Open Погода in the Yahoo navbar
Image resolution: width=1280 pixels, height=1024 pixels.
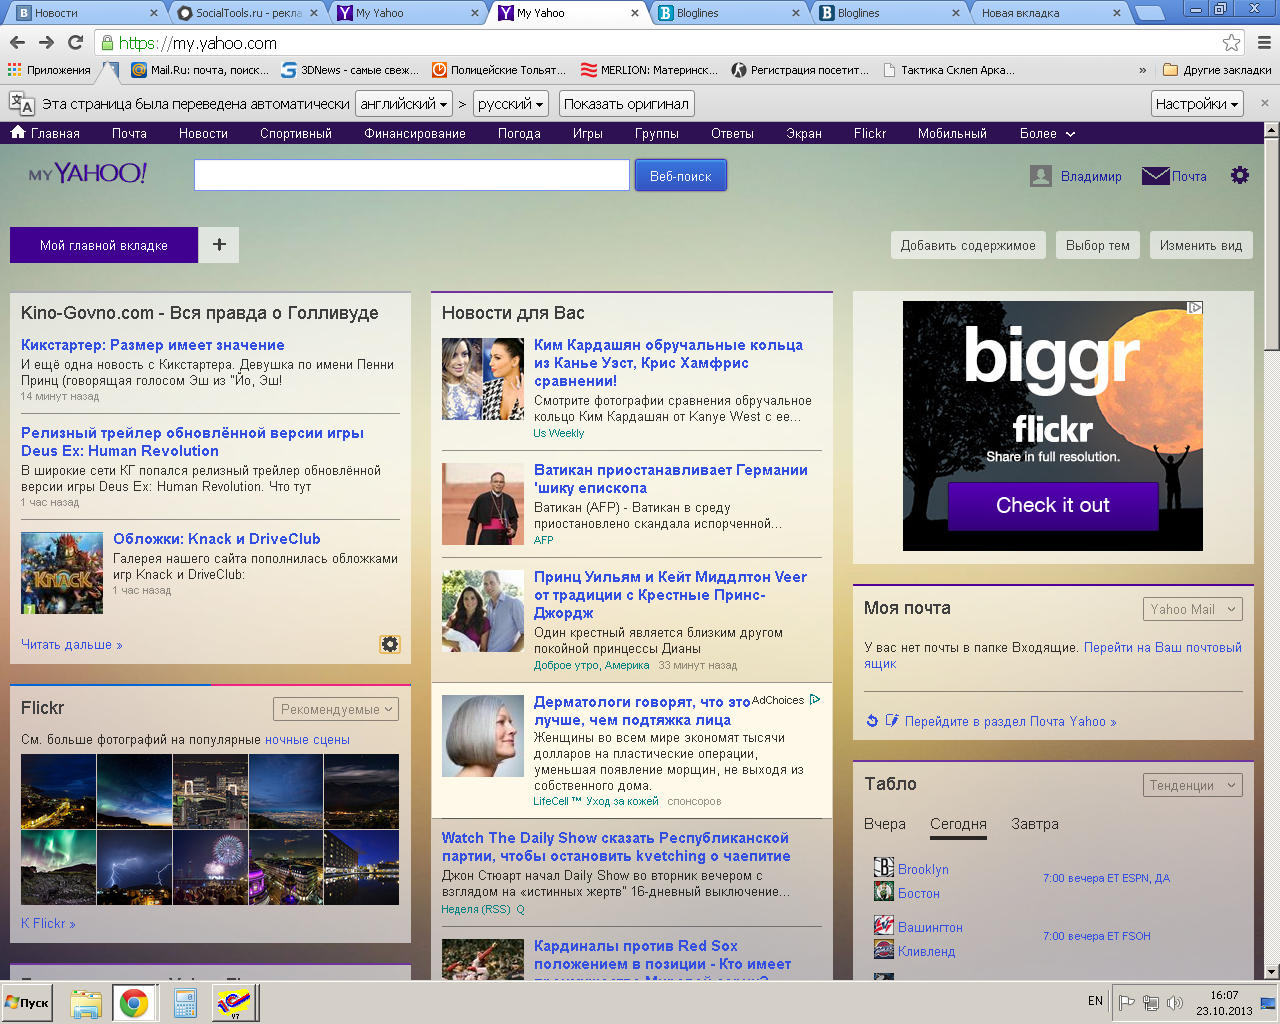pos(519,133)
